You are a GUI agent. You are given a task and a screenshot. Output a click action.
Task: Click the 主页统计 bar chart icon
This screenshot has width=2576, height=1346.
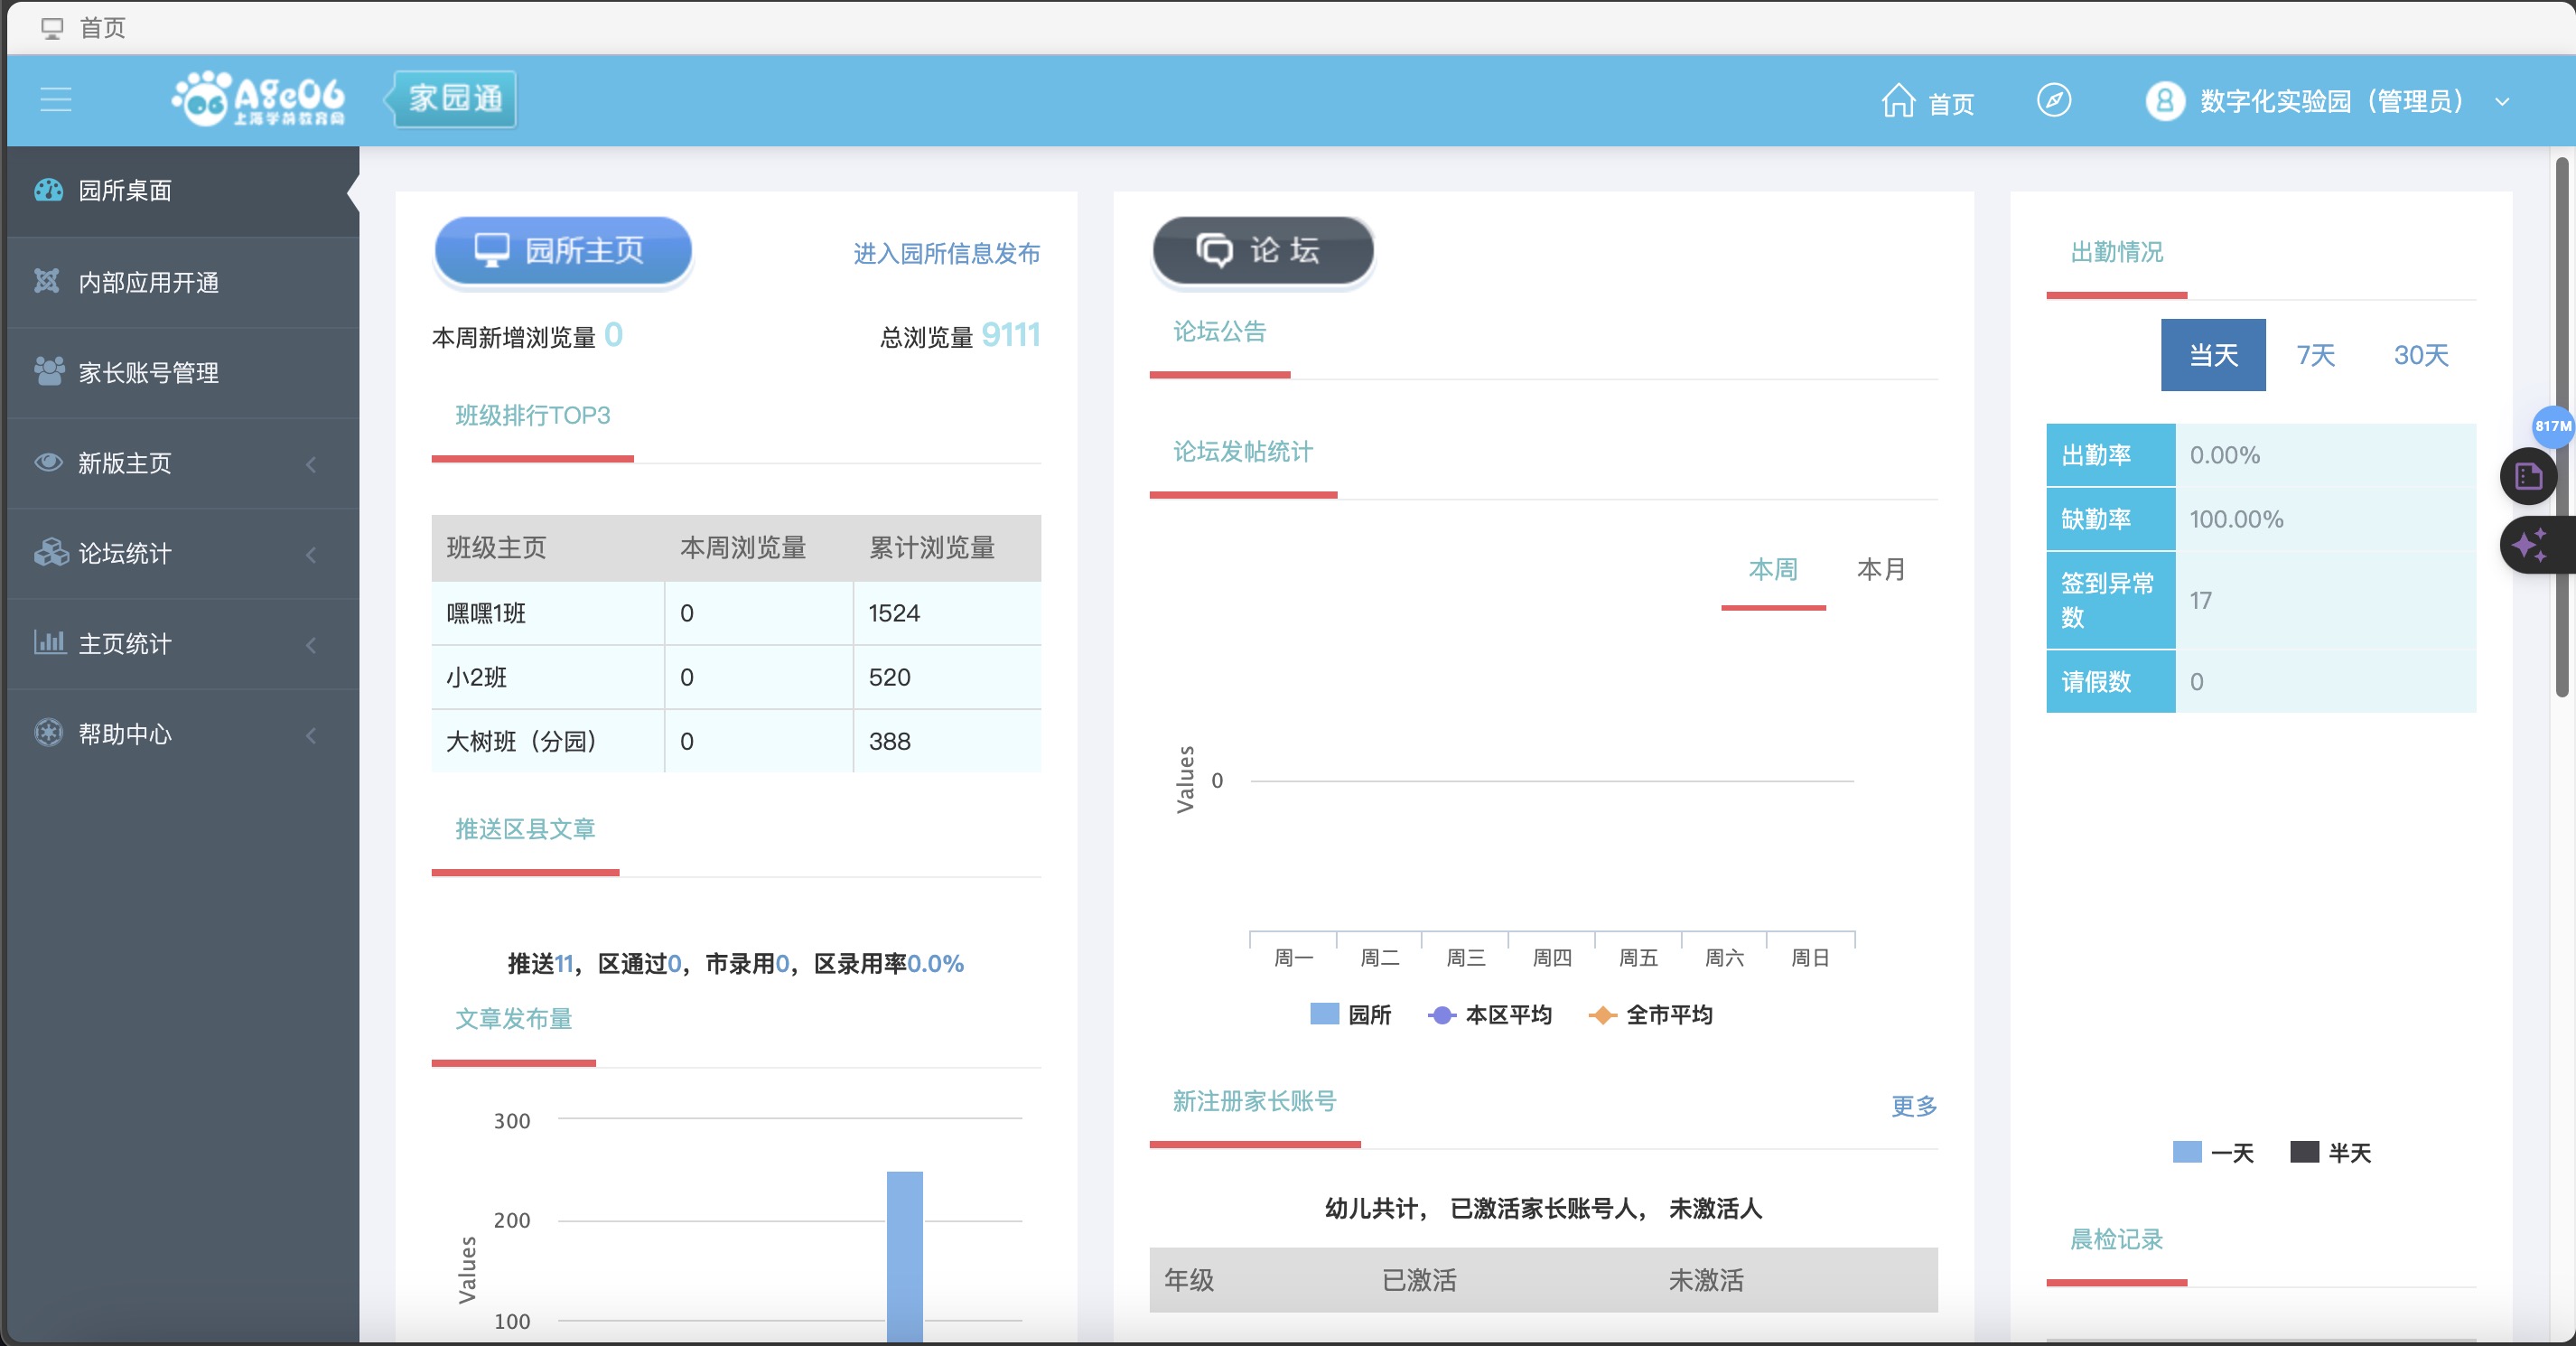[x=49, y=642]
